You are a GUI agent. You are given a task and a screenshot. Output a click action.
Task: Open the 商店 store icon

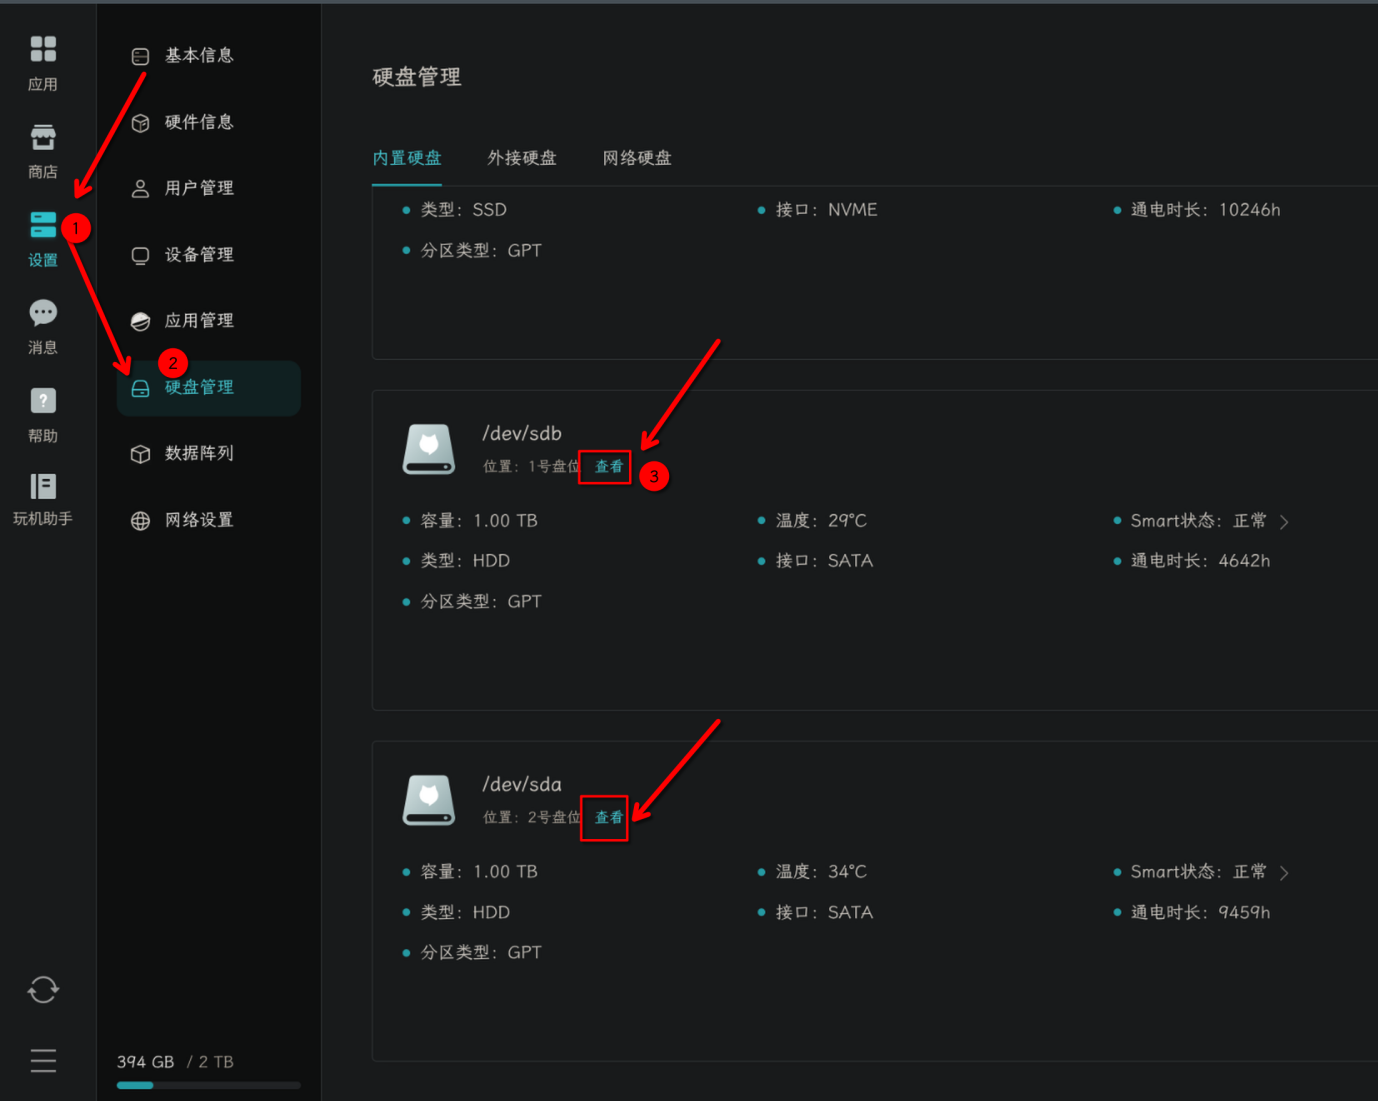point(43,137)
